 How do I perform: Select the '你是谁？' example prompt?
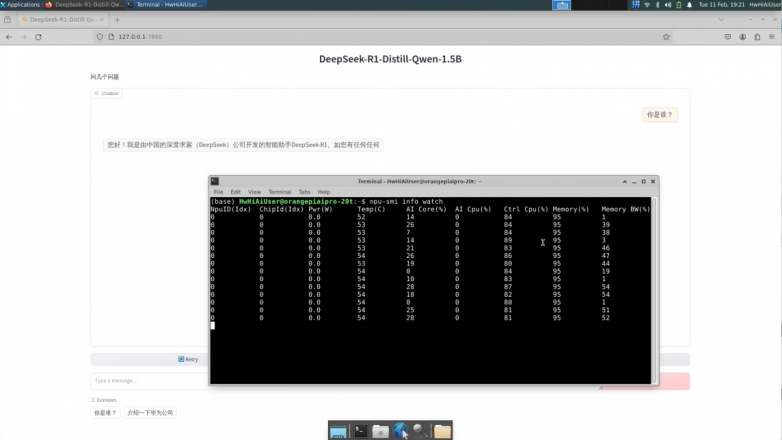pyautogui.click(x=104, y=412)
